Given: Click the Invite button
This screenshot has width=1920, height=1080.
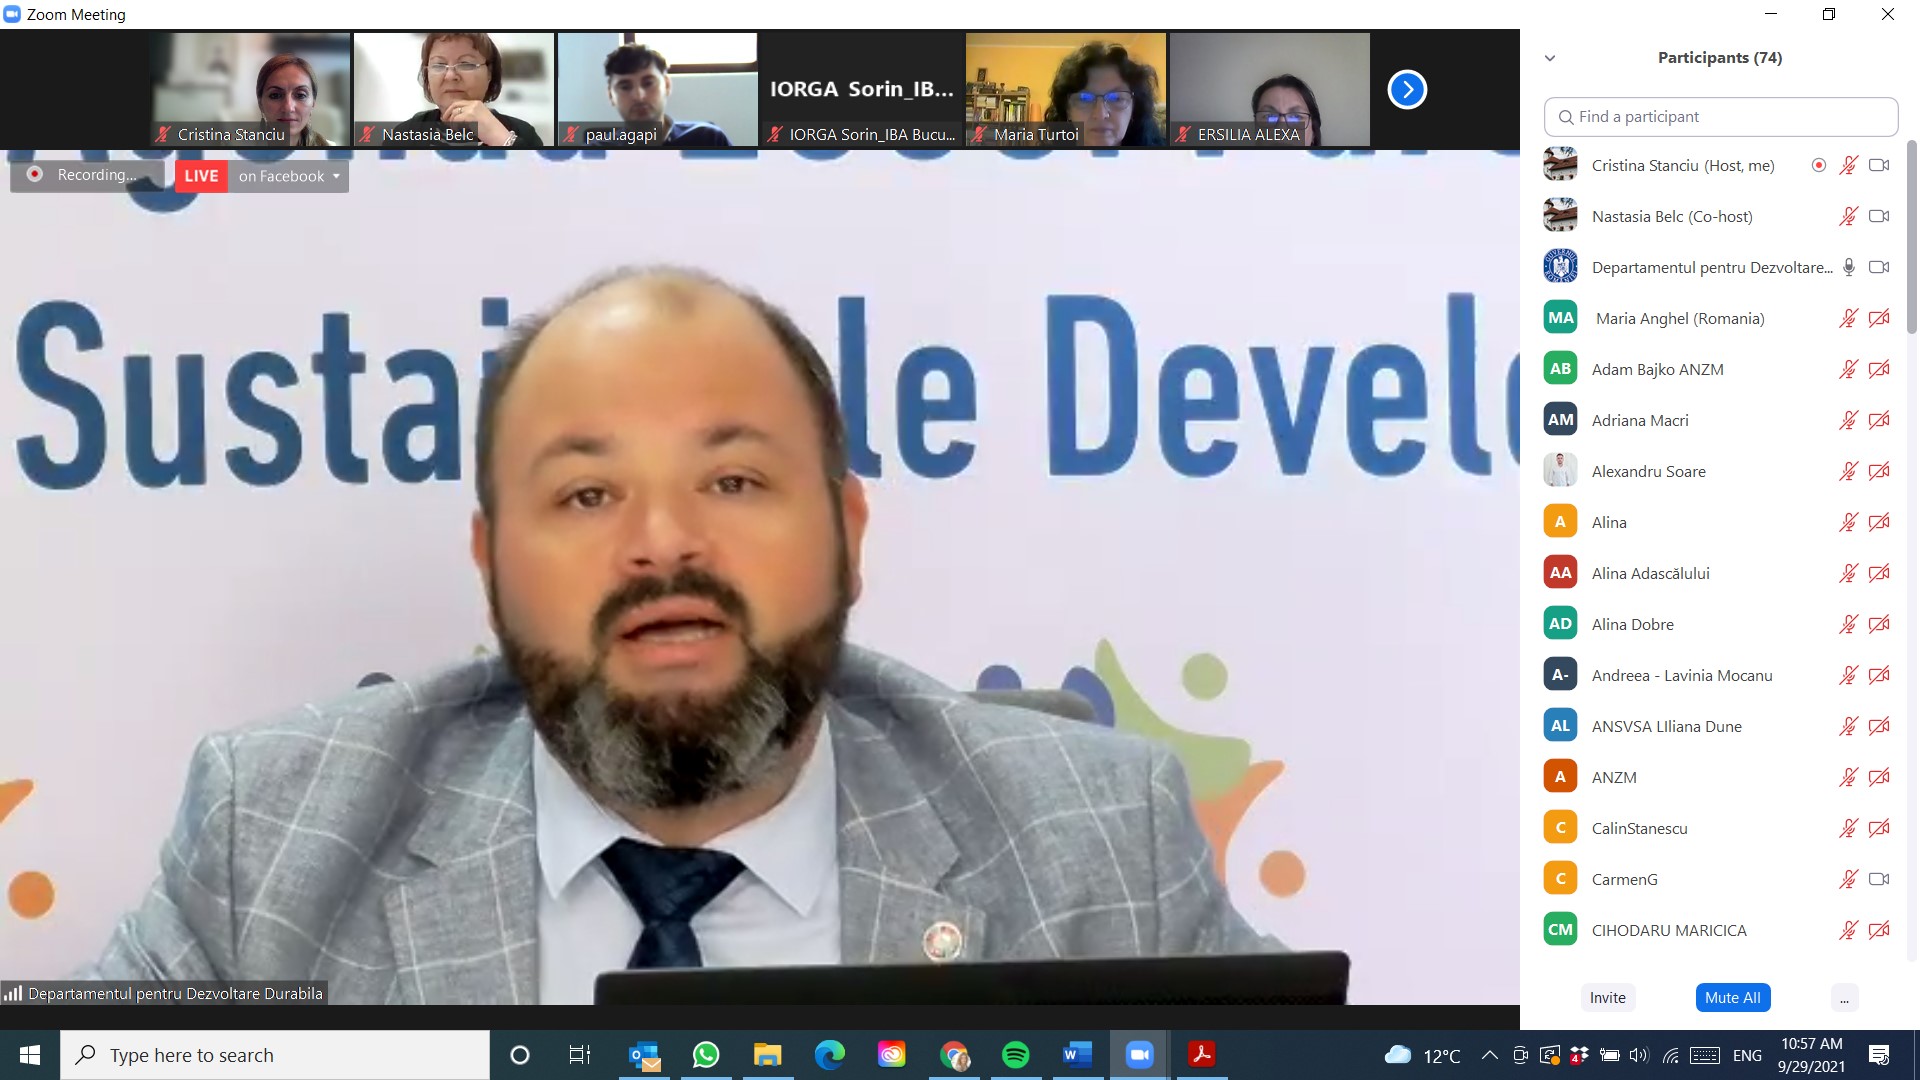Looking at the screenshot, I should coord(1607,998).
